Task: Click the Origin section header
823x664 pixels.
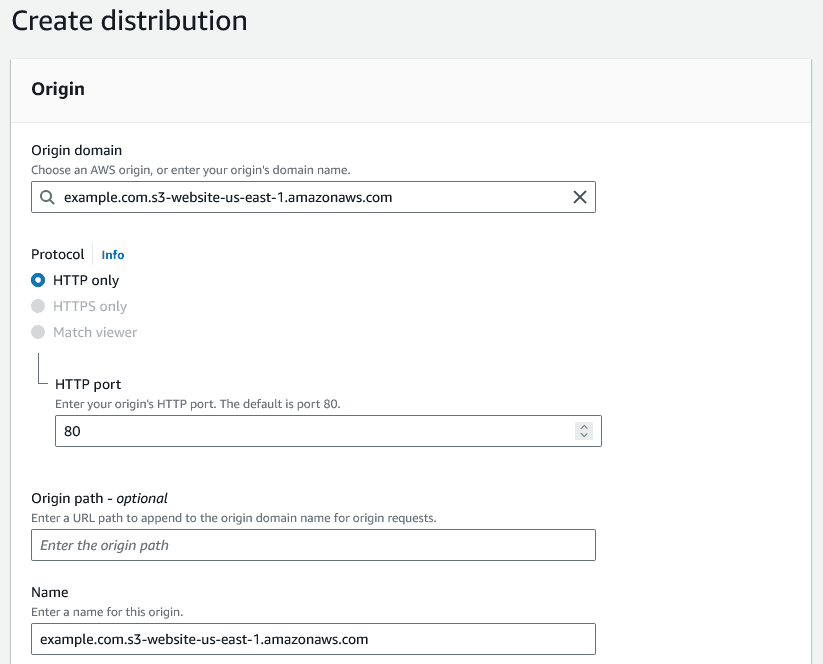Action: (x=57, y=89)
